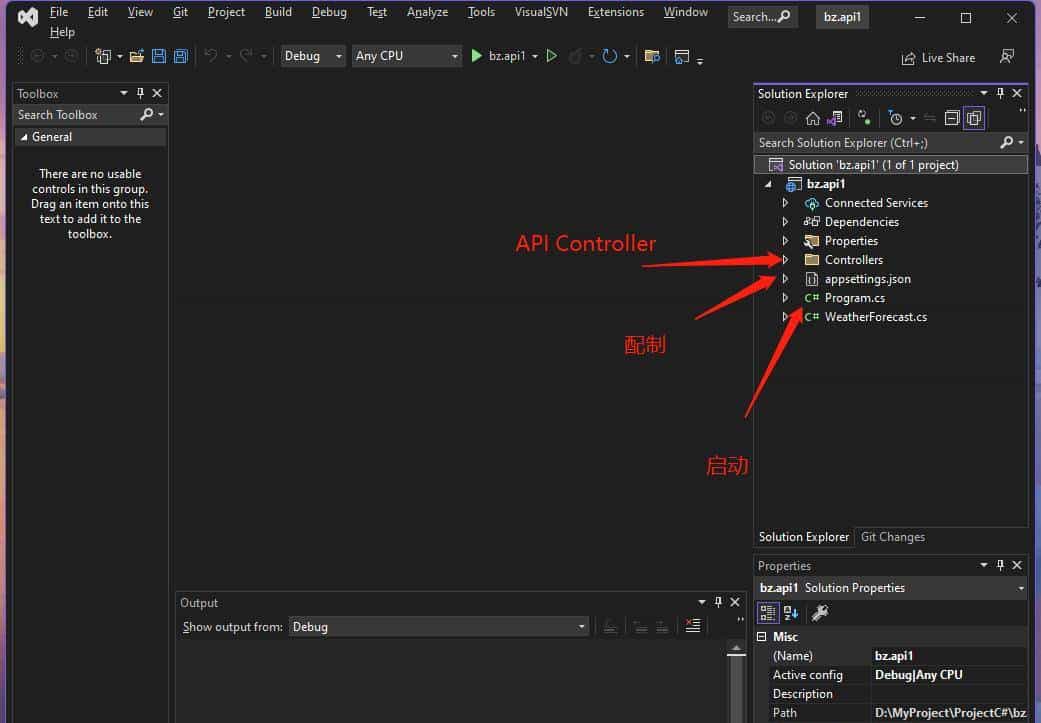This screenshot has width=1041, height=723.
Task: Click the Undo toolbar icon
Action: [210, 56]
